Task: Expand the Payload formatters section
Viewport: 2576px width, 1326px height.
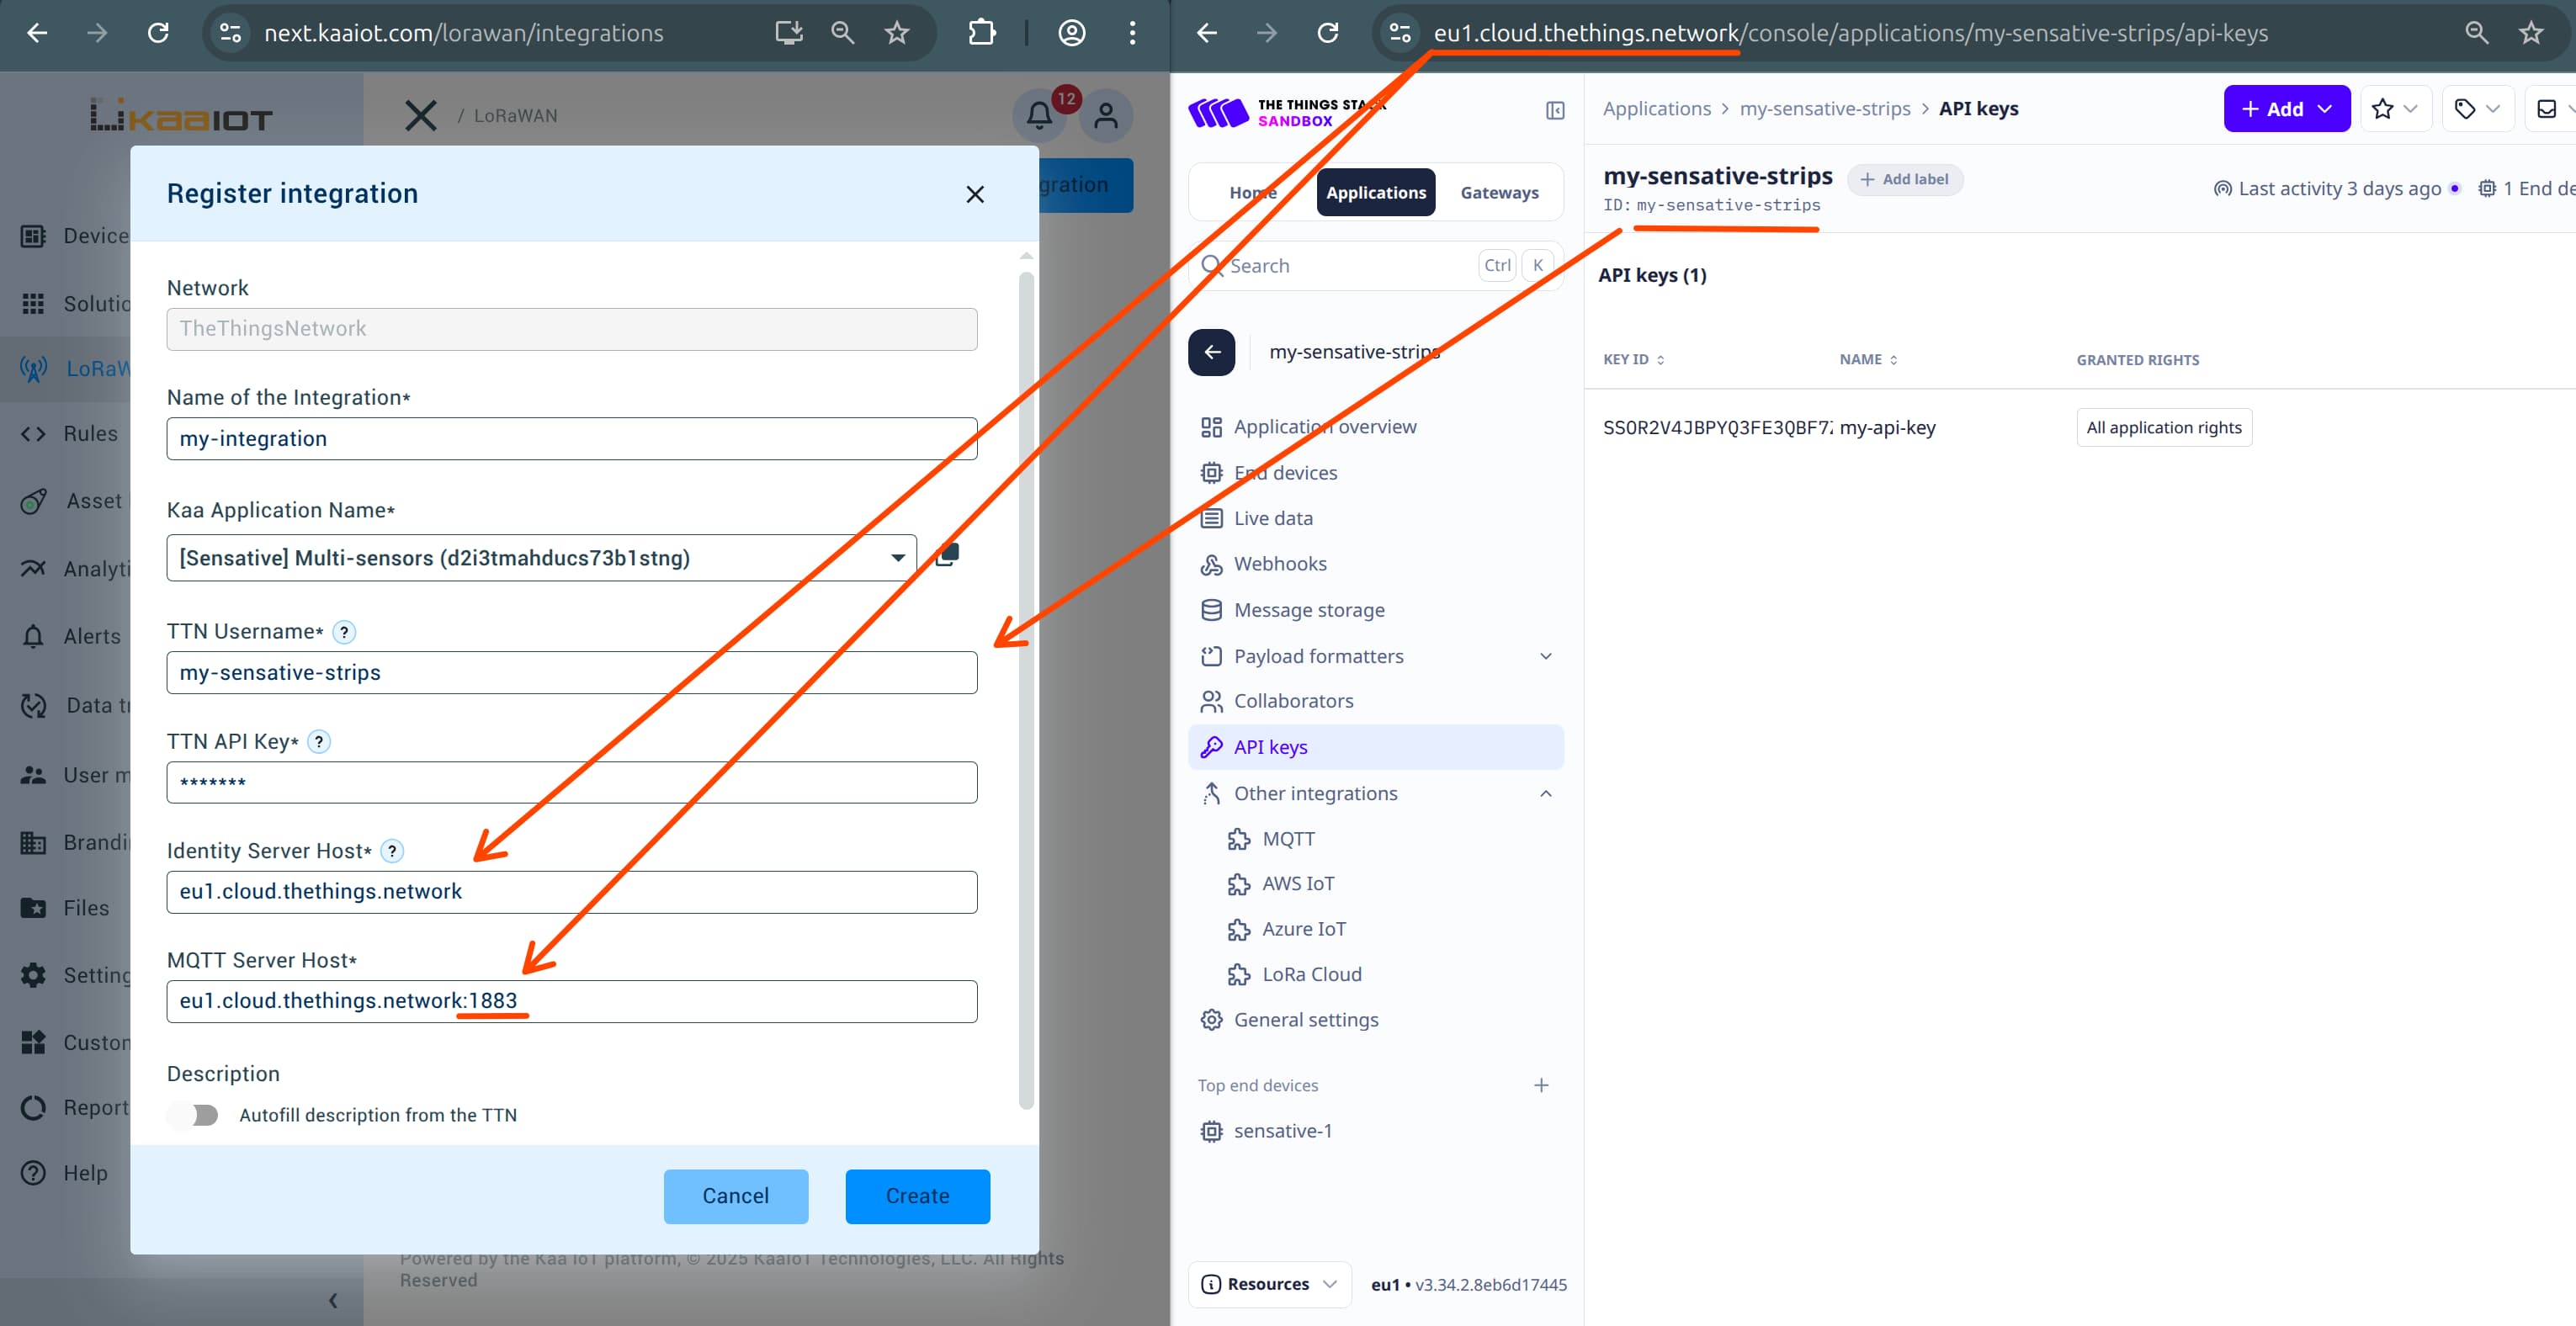Action: point(1545,656)
